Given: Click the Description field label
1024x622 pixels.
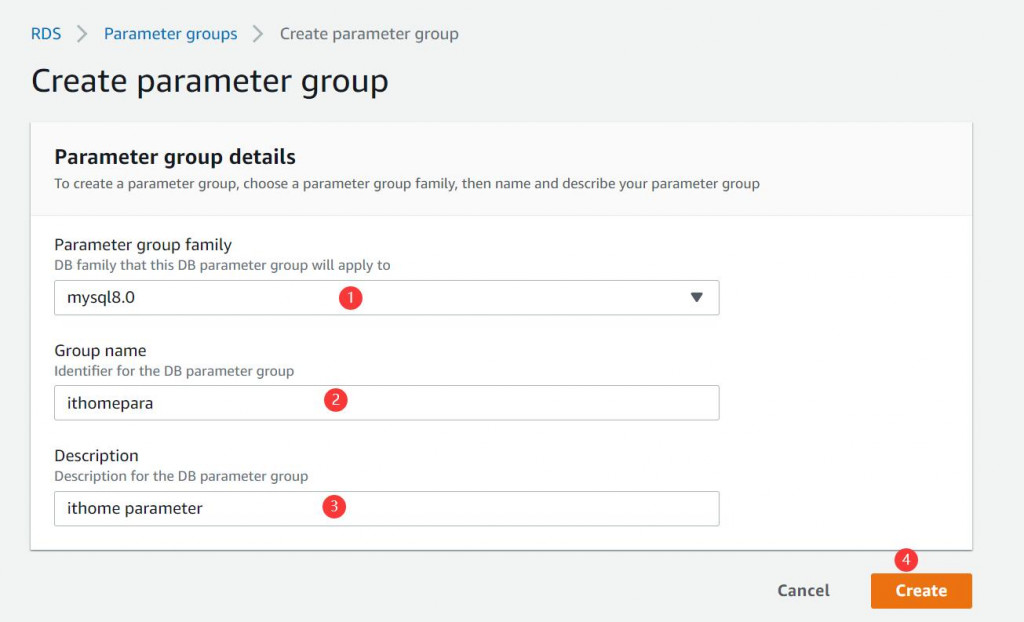Looking at the screenshot, I should tap(96, 455).
